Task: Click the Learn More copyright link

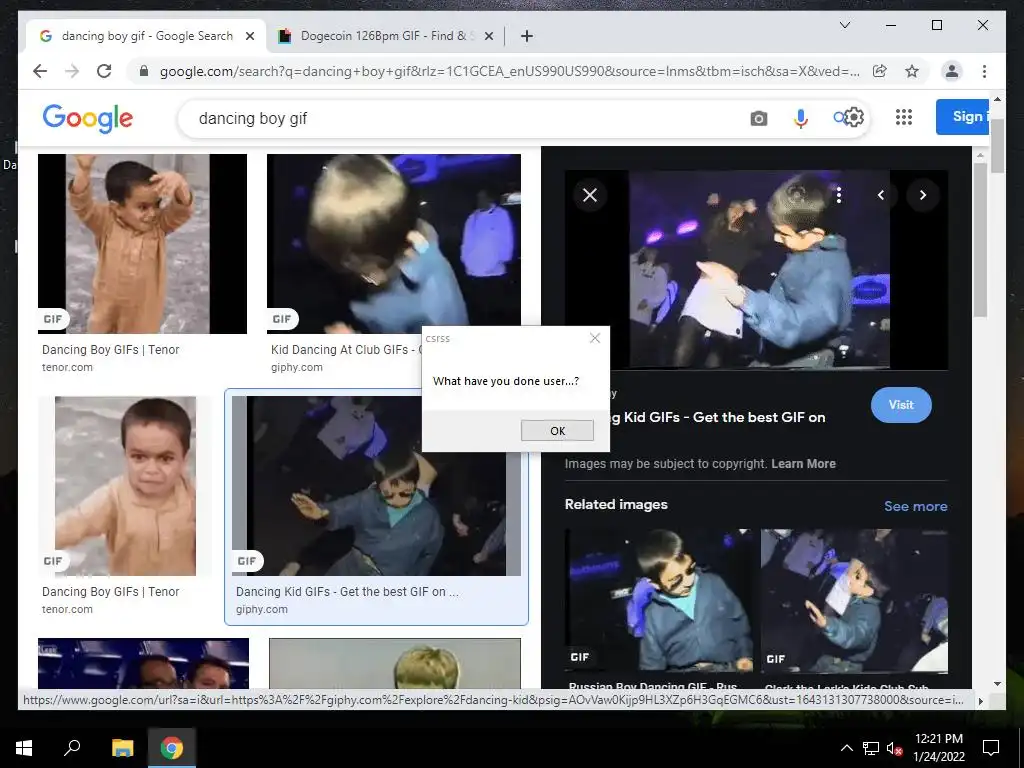Action: coord(803,464)
